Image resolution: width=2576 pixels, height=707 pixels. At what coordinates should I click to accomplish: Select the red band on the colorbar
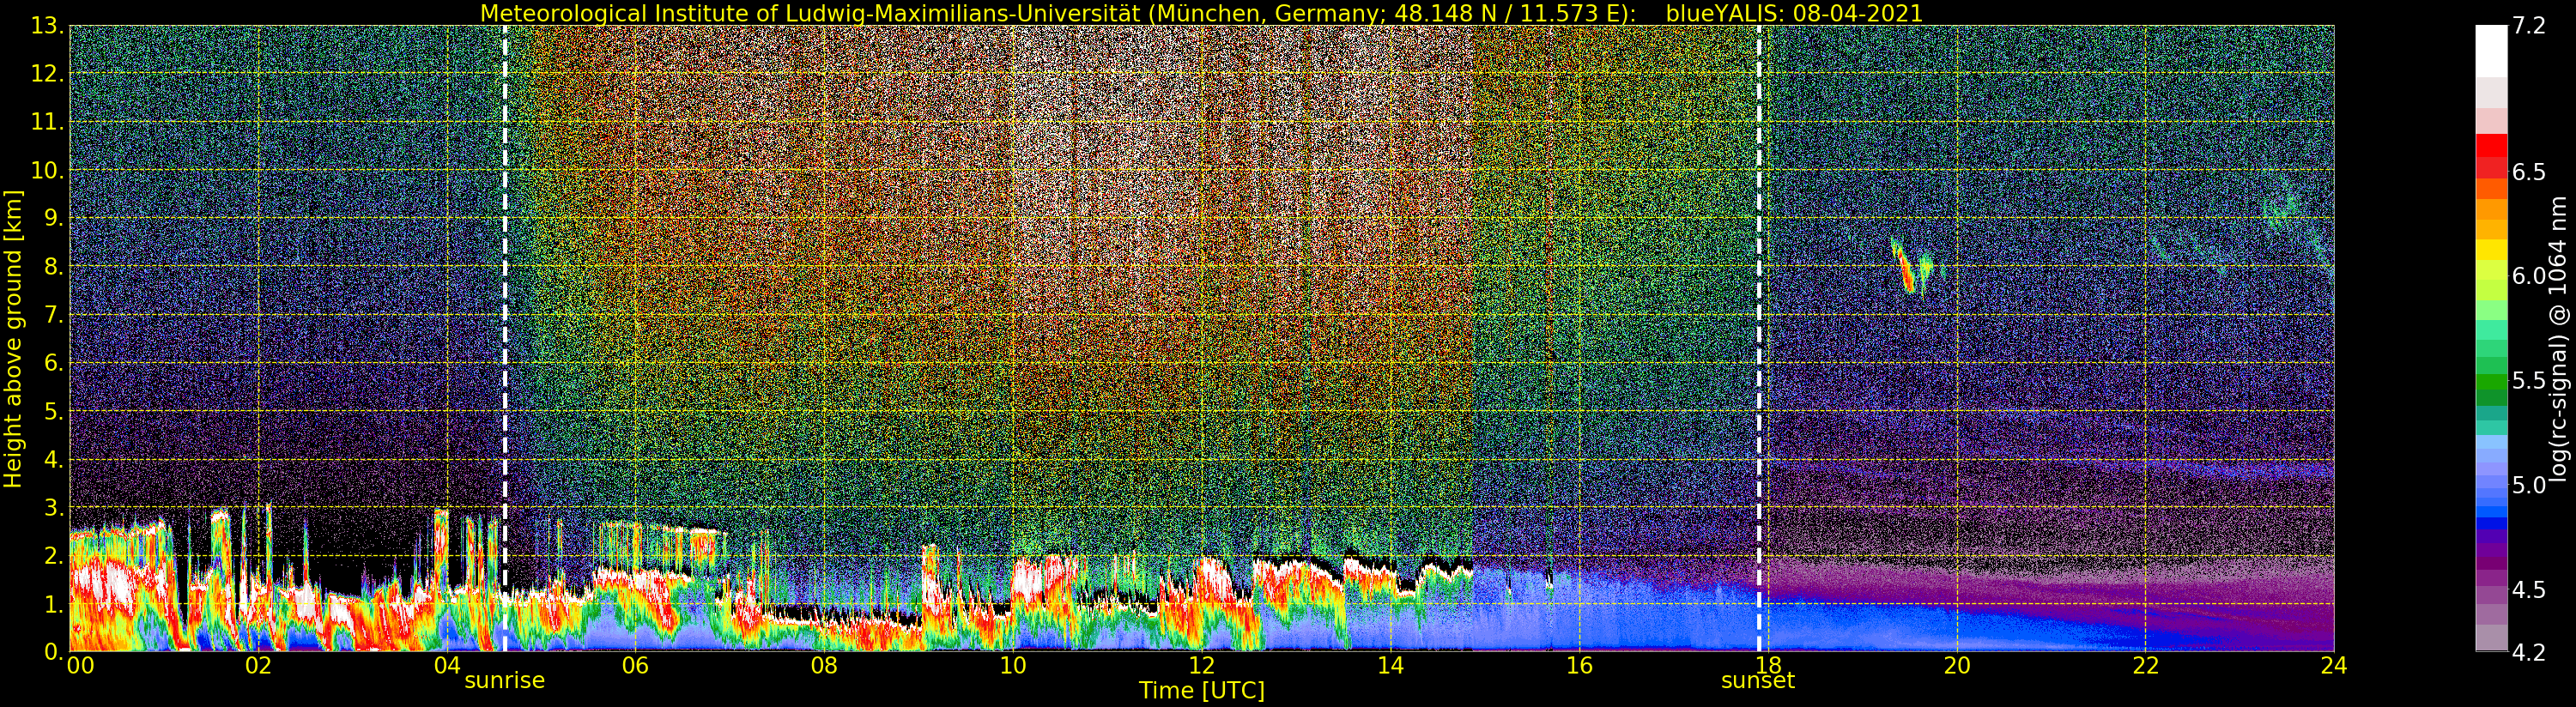pyautogui.click(x=2491, y=146)
